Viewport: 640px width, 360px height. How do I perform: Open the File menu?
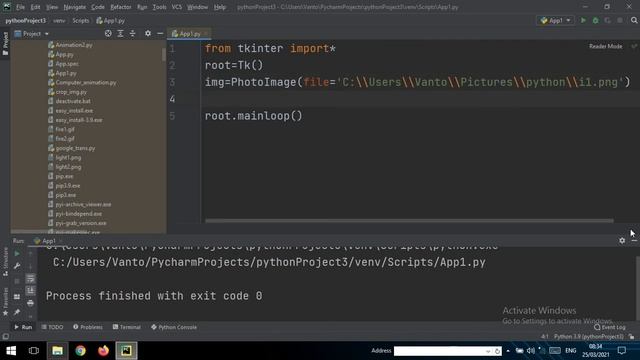20,7
